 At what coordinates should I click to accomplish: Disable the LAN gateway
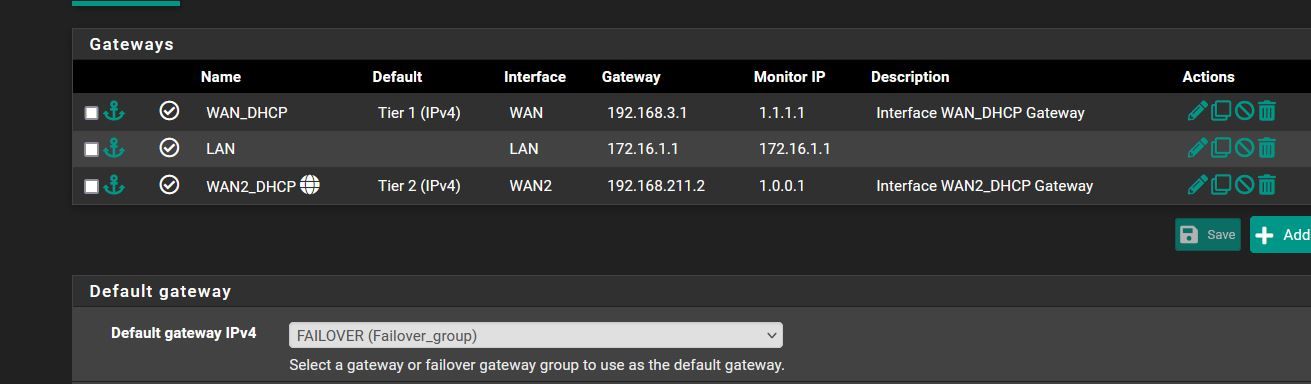pyautogui.click(x=1244, y=148)
